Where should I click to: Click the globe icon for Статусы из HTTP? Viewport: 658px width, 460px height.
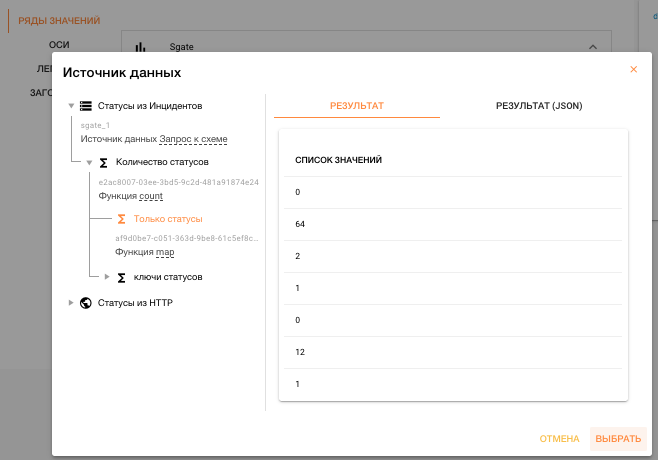[86, 303]
